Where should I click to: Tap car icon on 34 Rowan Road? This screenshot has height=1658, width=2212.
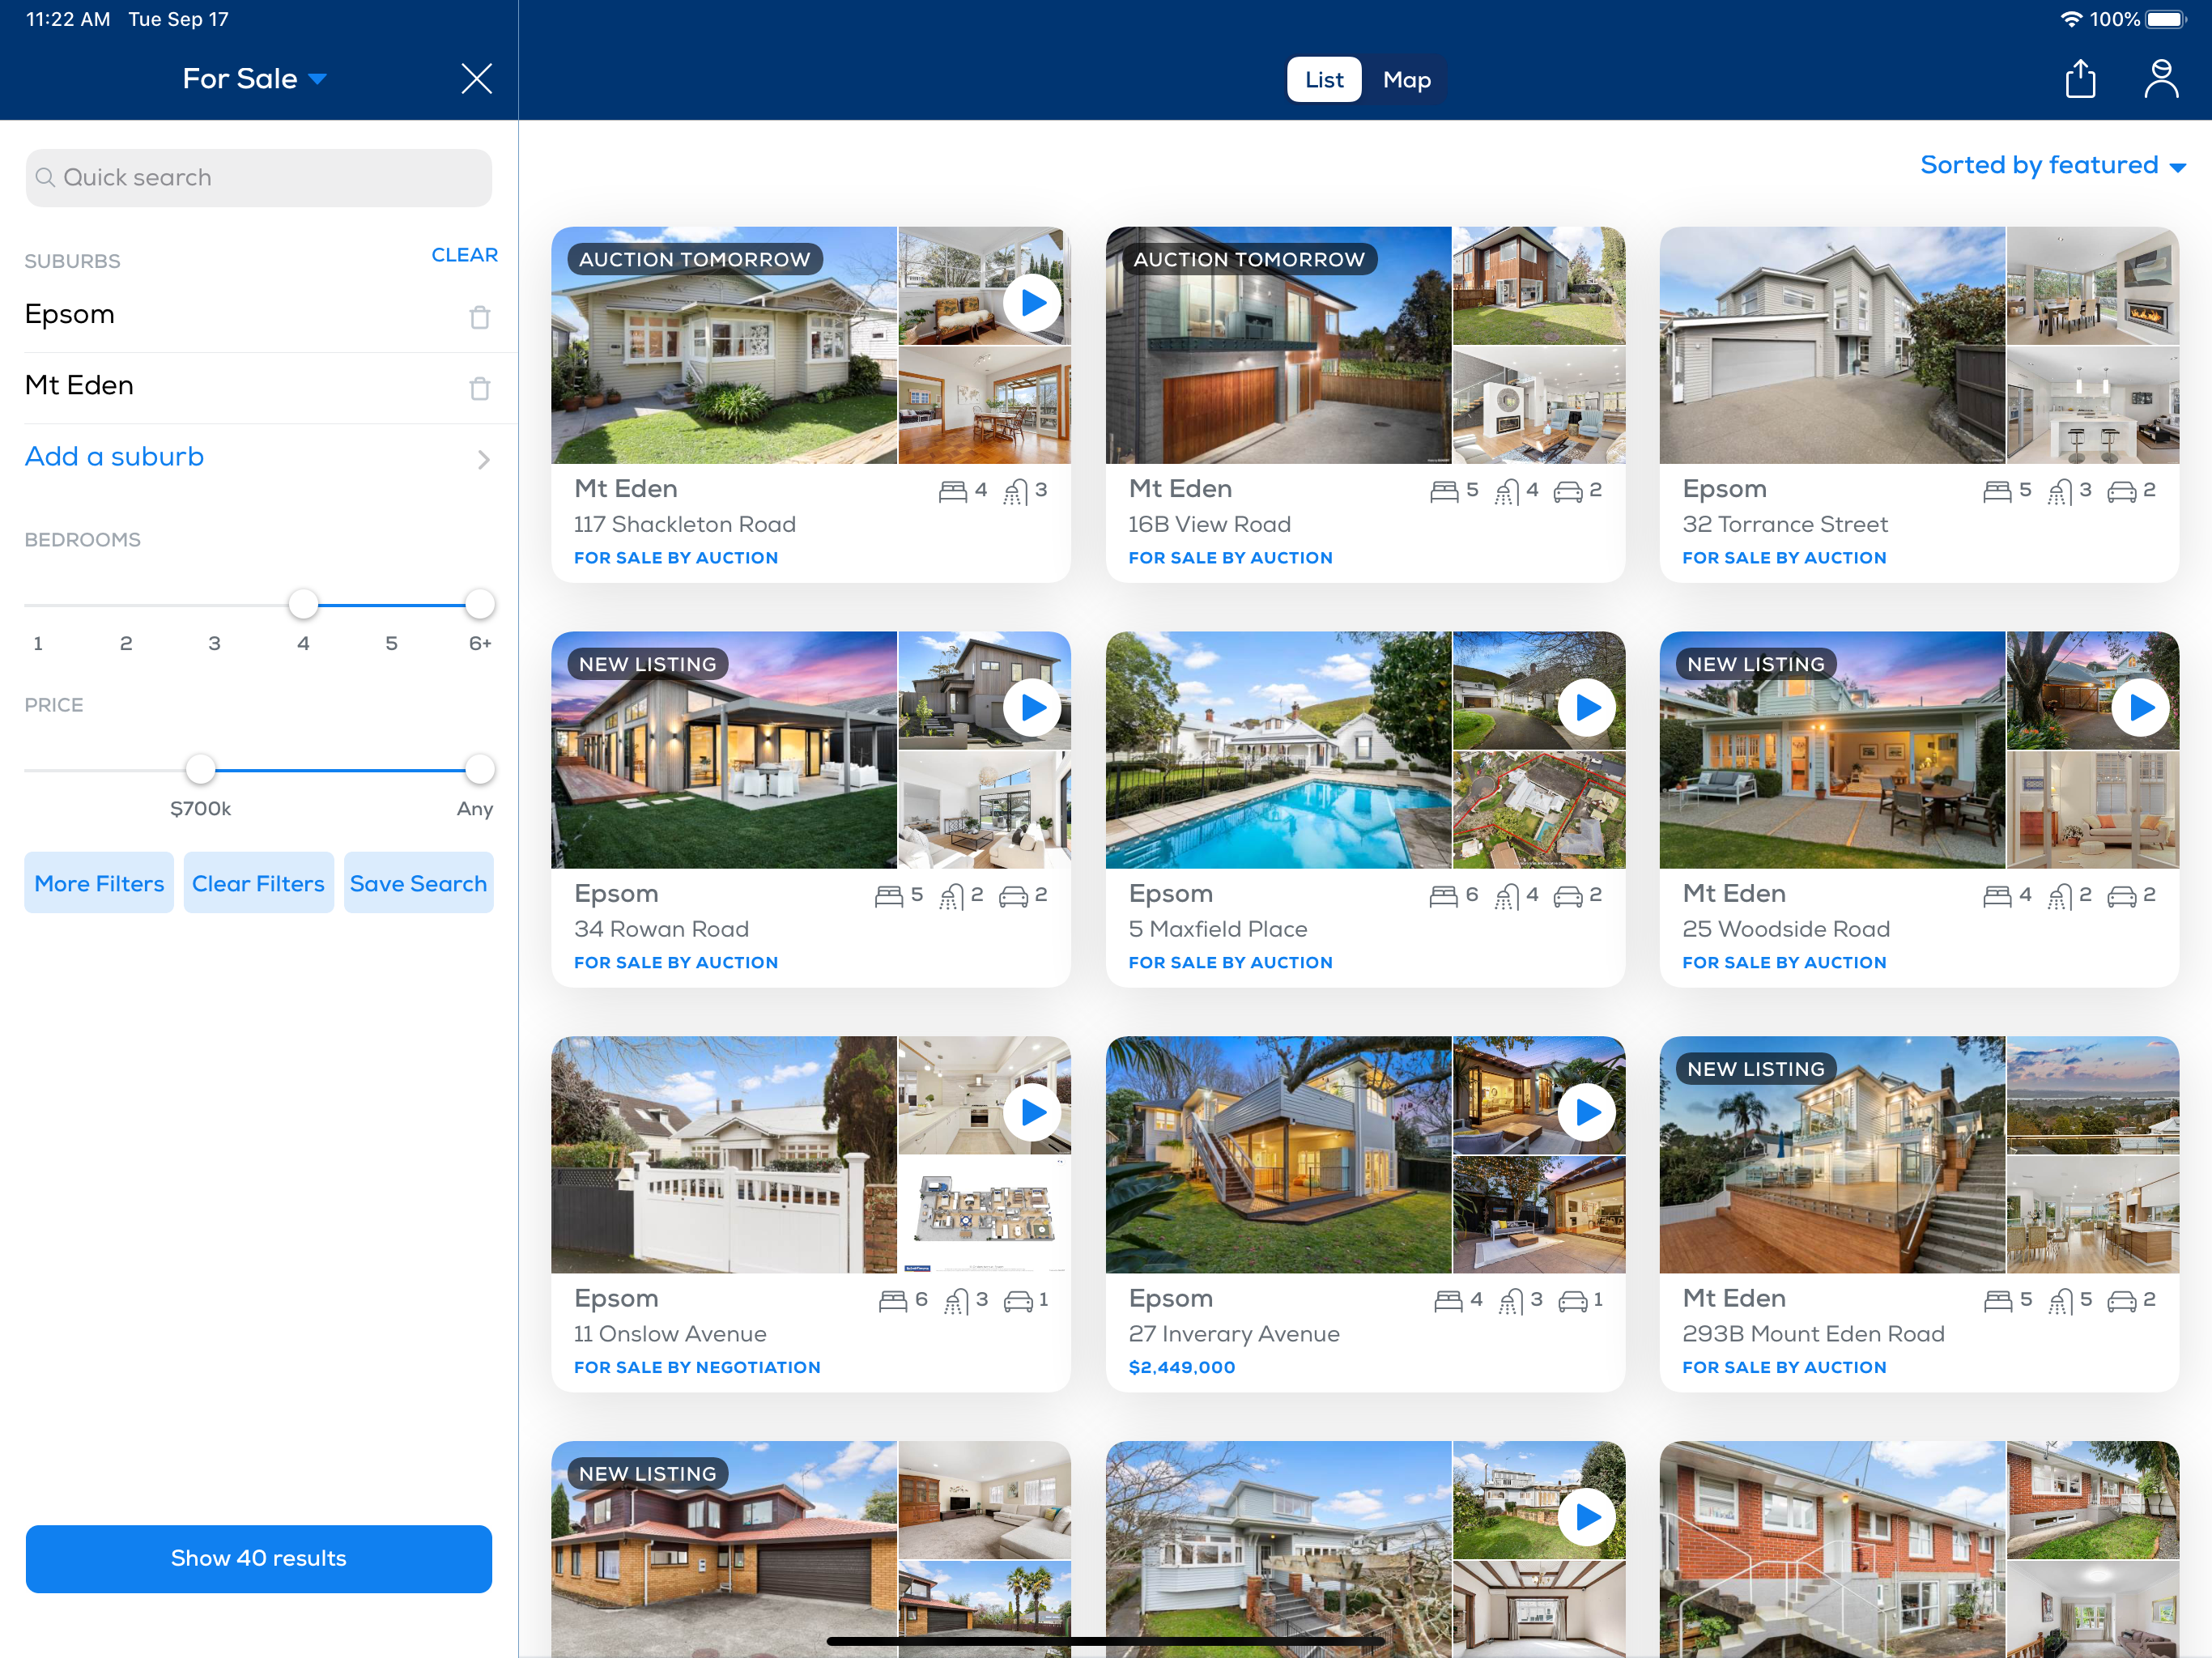point(1014,896)
